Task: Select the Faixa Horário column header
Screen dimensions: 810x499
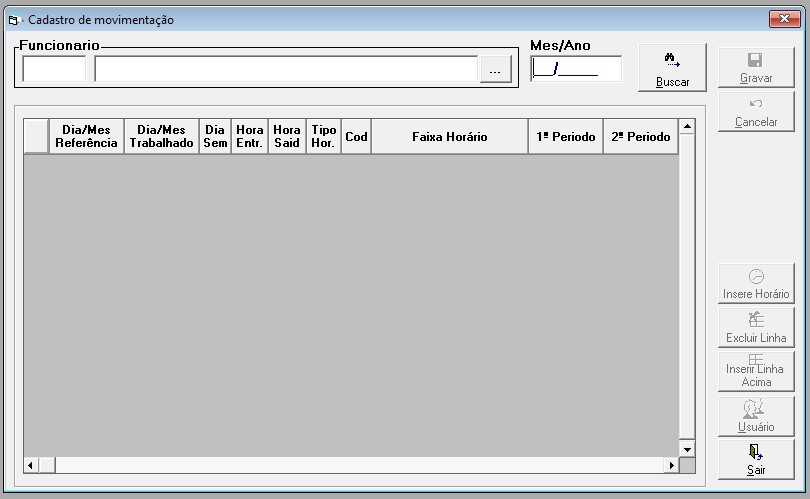Action: [x=449, y=136]
